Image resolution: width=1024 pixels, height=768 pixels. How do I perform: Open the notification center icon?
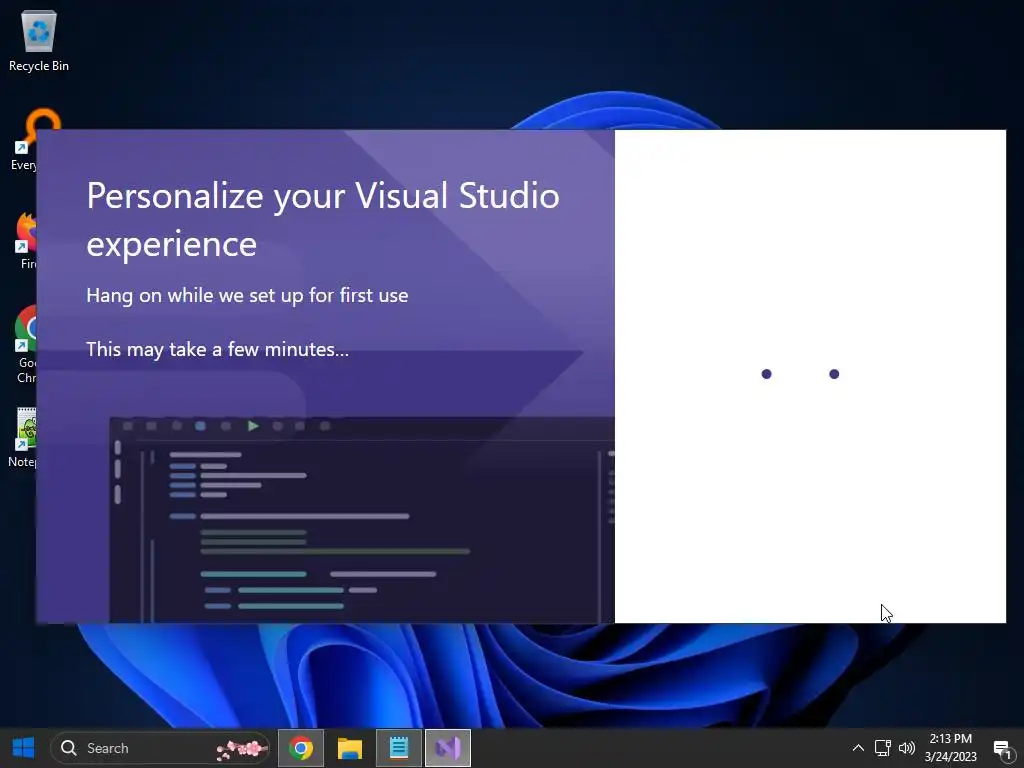click(1002, 749)
